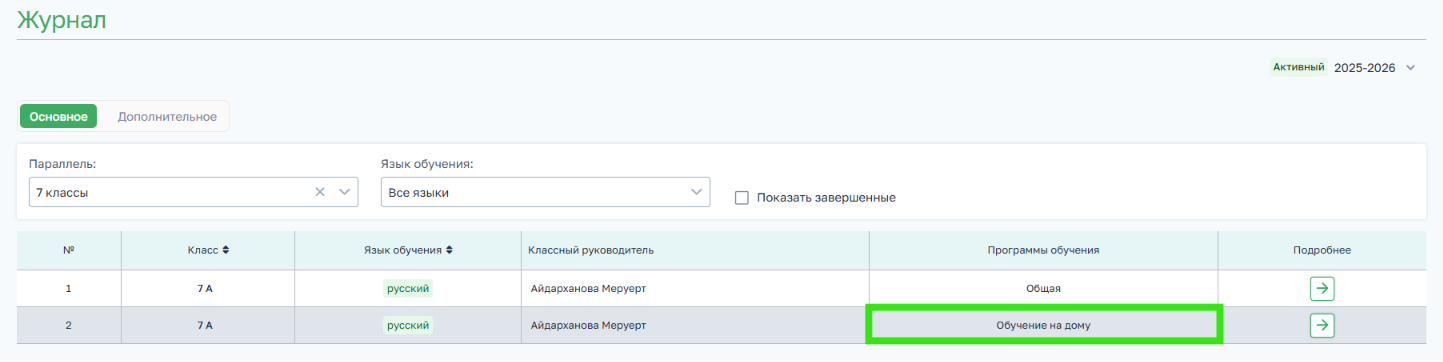Click Обучение на дому program cell

coord(1043,325)
